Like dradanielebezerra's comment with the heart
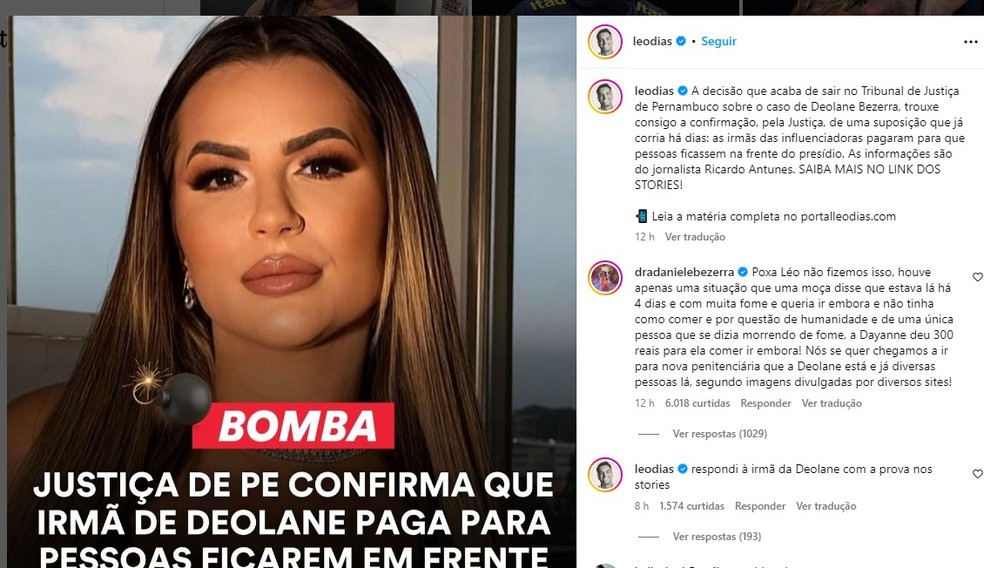 point(977,277)
